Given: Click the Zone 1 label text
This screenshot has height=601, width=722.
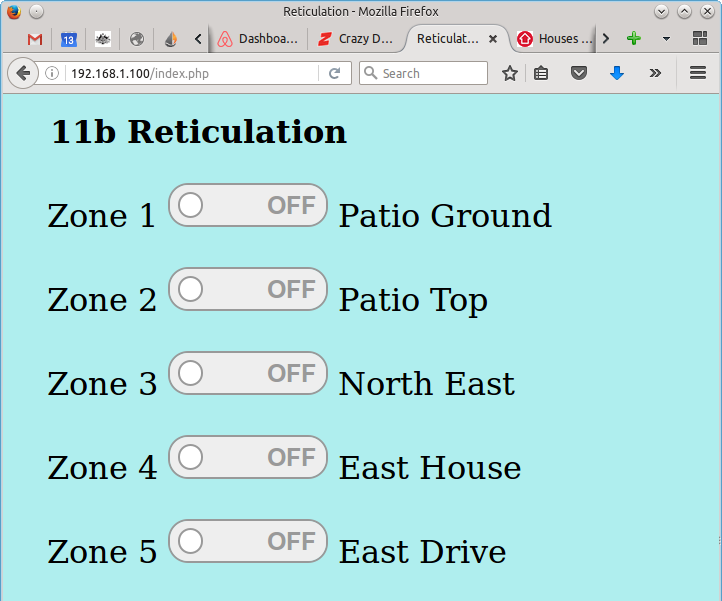Looking at the screenshot, I should pos(102,216).
